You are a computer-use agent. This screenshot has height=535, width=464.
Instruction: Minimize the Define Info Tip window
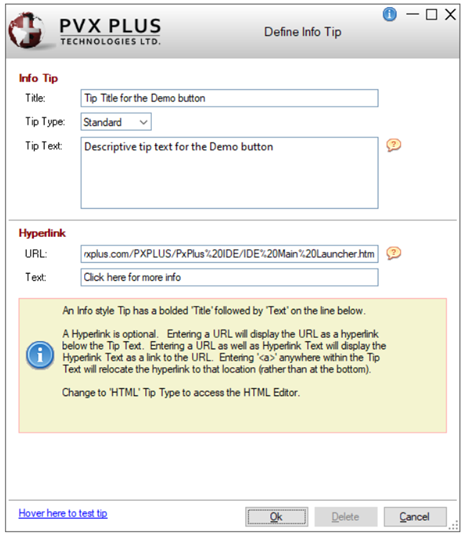point(412,14)
